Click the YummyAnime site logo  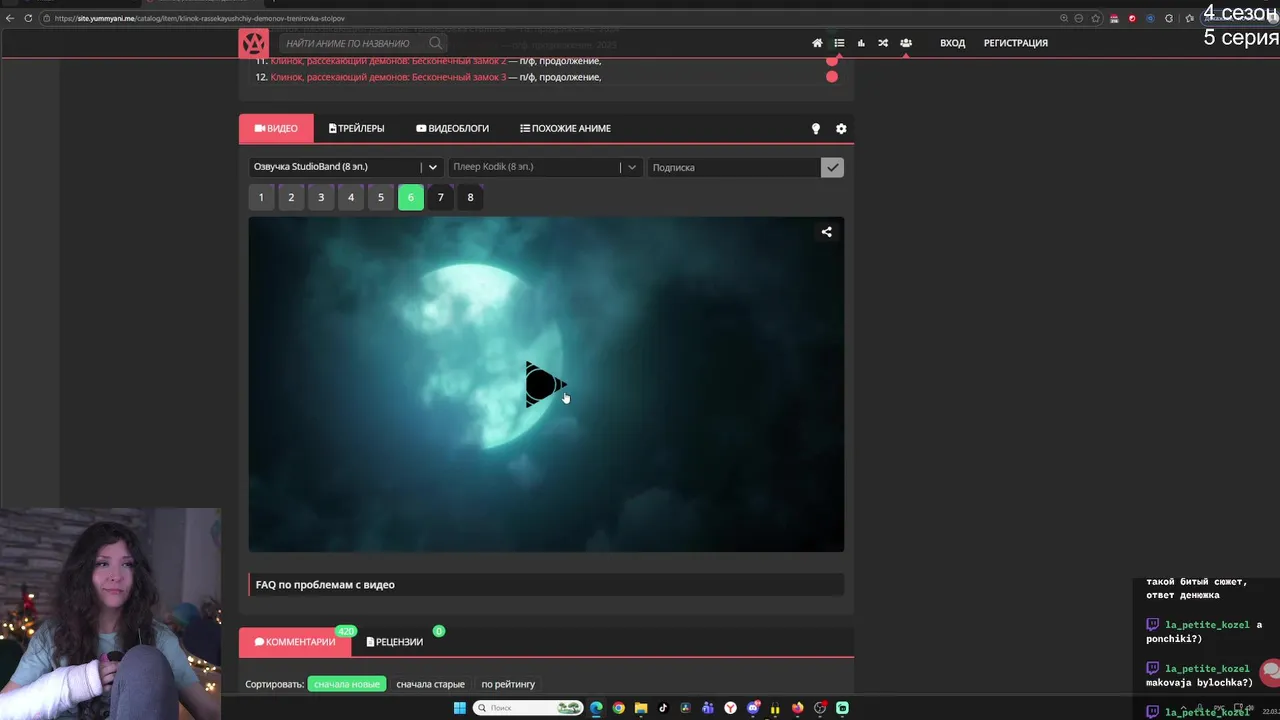click(254, 43)
